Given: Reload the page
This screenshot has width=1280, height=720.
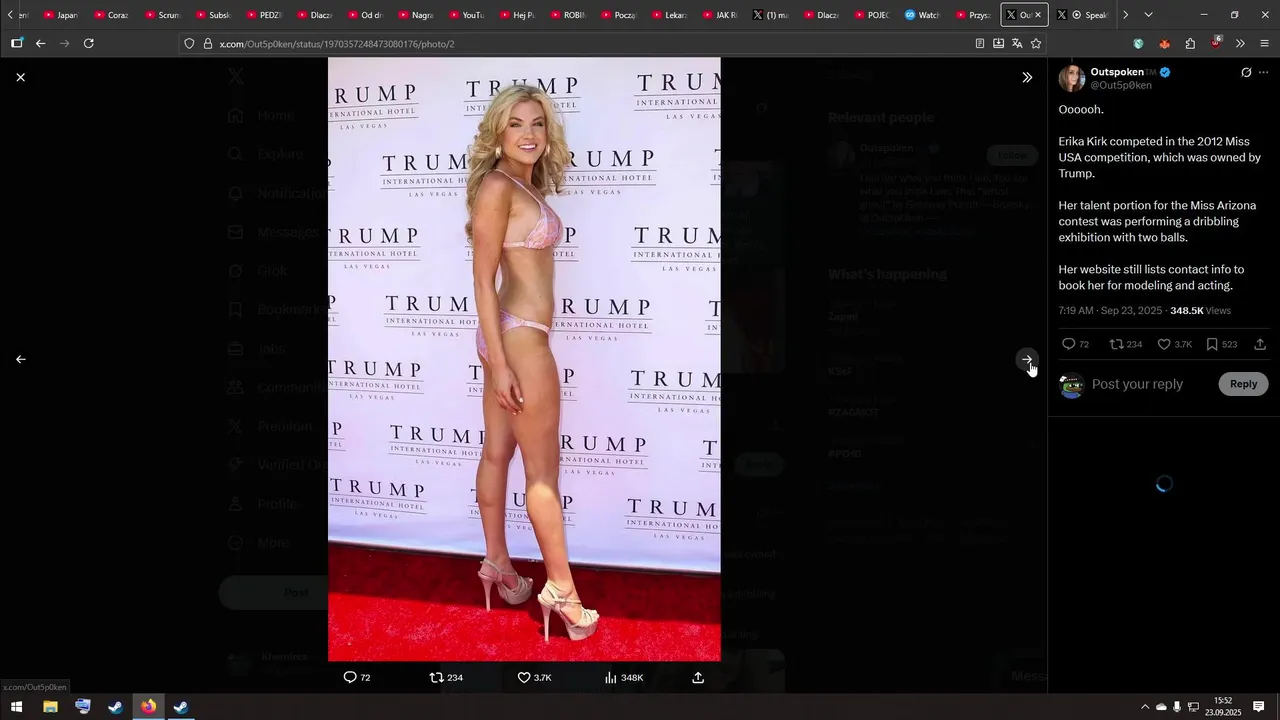Looking at the screenshot, I should point(89,43).
